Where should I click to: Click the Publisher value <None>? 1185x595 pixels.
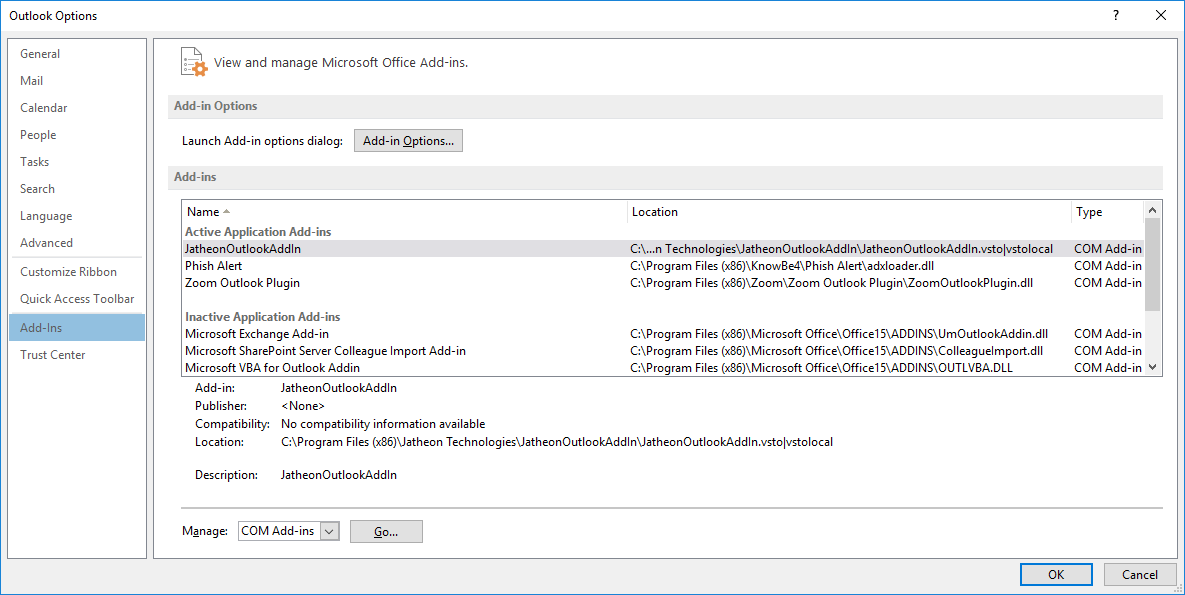tap(302, 406)
